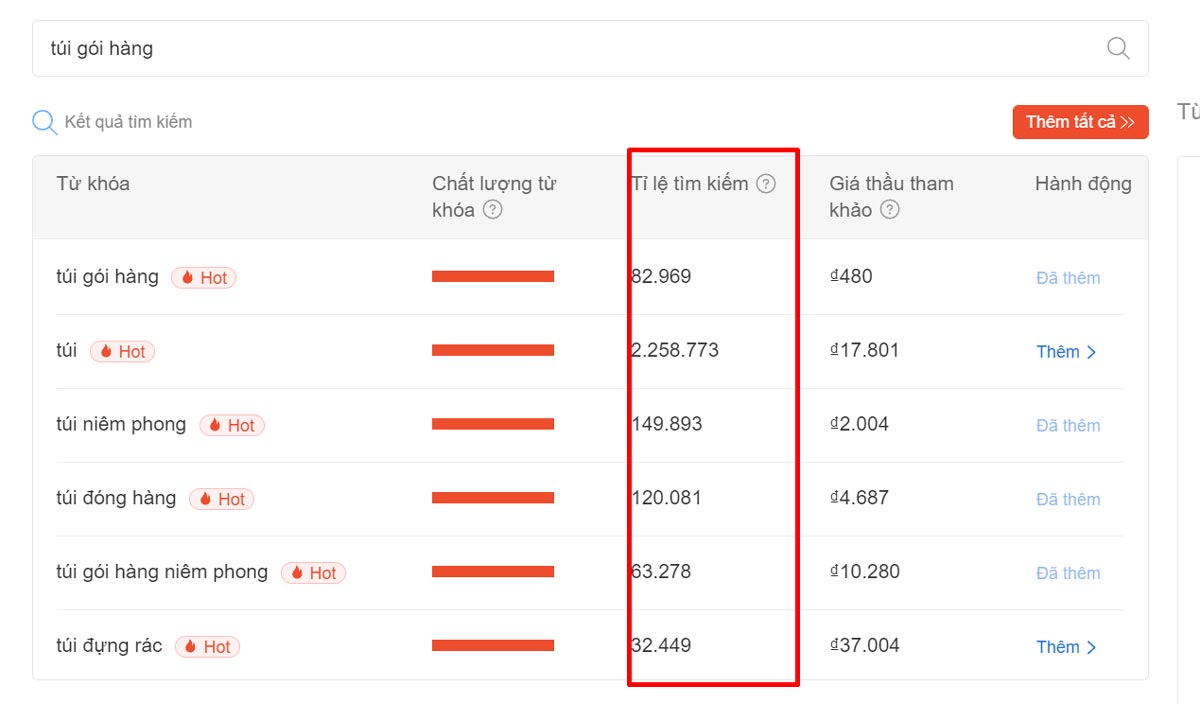1200x704 pixels.
Task: Add túi đựng rác keyword via Thêm
Action: coord(1066,647)
